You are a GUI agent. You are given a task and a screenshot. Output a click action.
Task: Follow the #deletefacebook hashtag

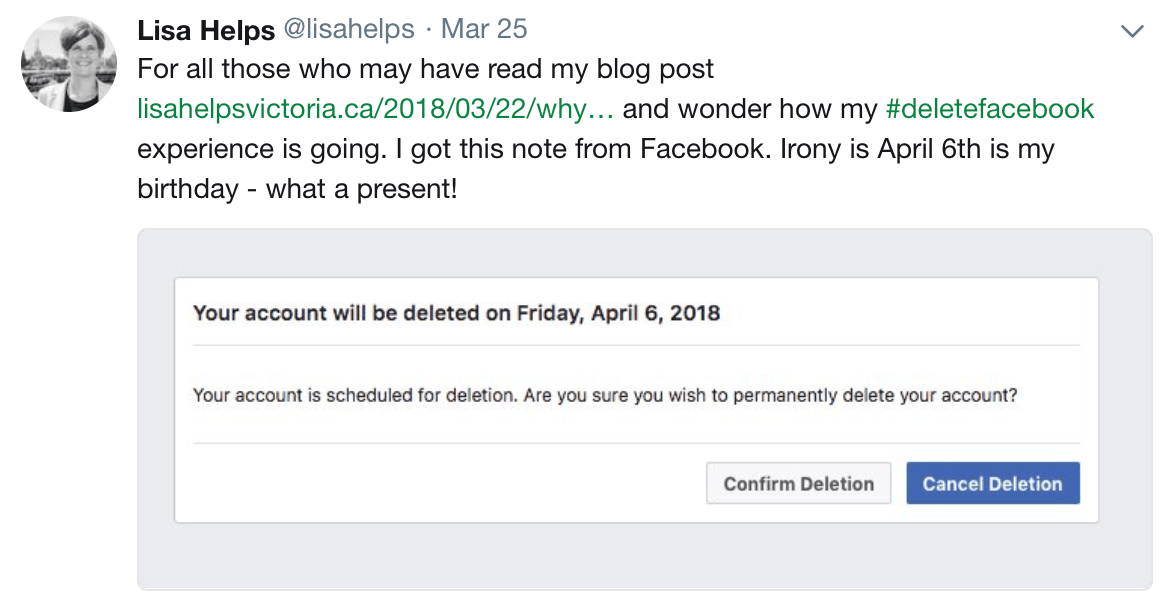tap(990, 108)
